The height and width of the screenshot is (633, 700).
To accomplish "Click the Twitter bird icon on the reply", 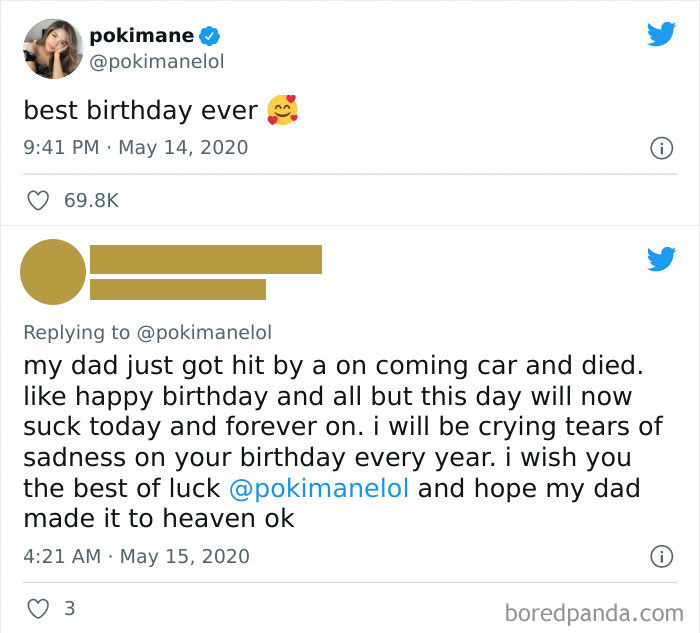I will (x=660, y=259).
